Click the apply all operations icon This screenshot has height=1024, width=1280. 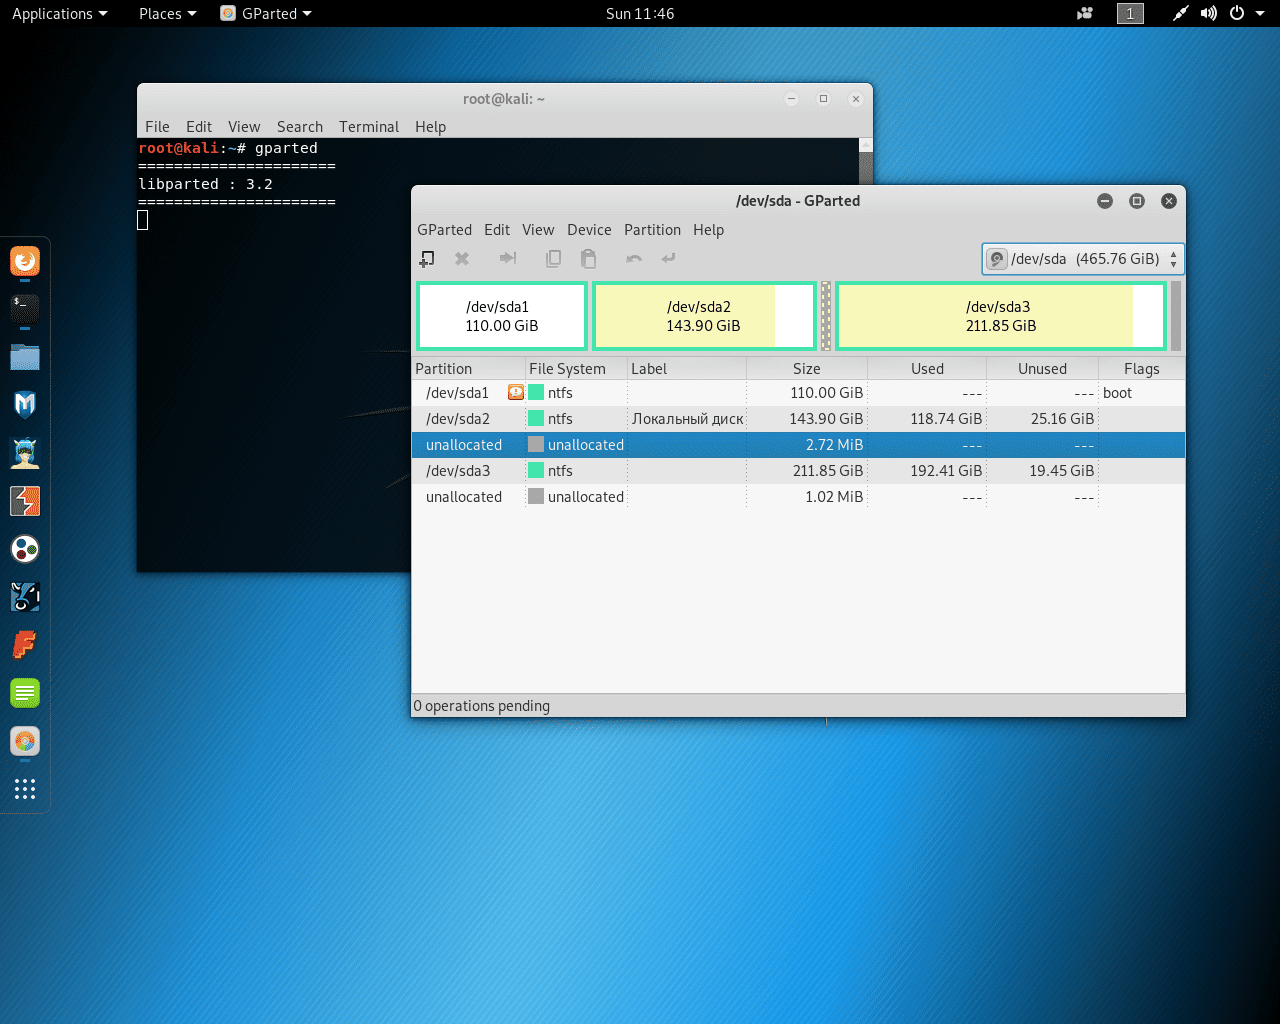[x=669, y=259]
